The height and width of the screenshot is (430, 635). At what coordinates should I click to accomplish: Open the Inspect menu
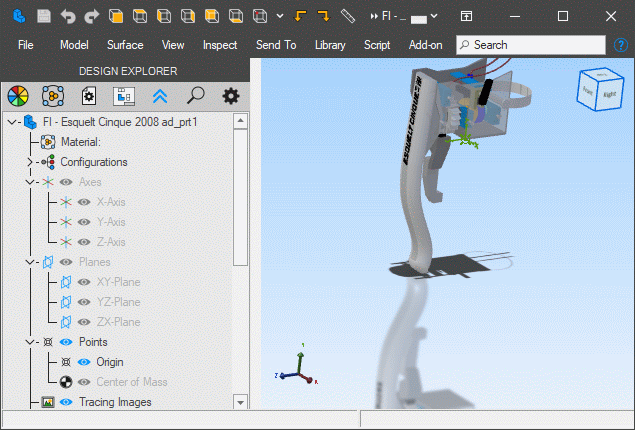click(x=220, y=45)
